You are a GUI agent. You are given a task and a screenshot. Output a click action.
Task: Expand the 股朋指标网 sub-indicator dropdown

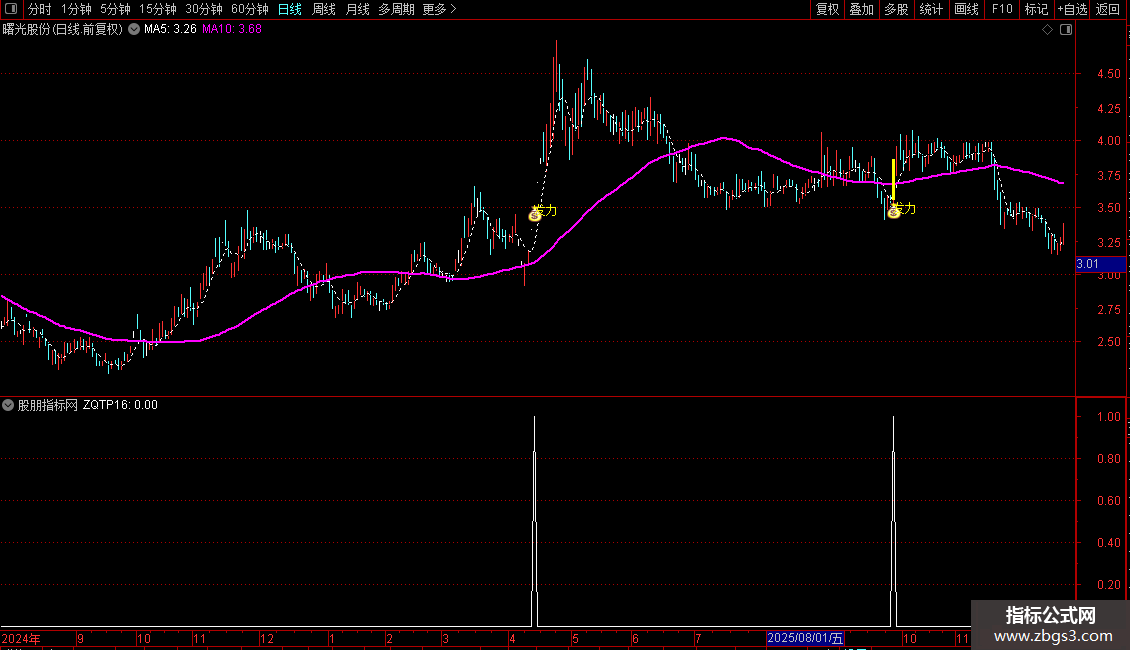tap(8, 405)
